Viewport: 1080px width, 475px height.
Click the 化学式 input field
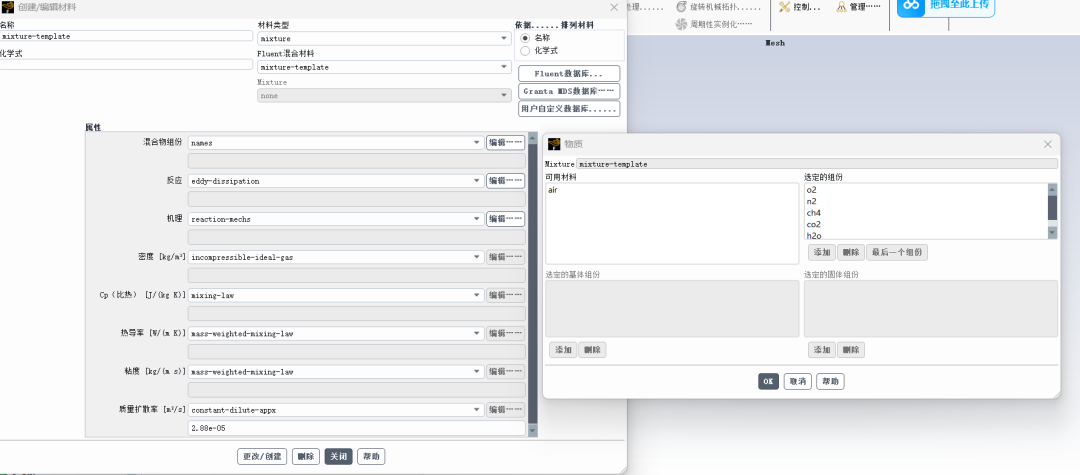tap(126, 64)
